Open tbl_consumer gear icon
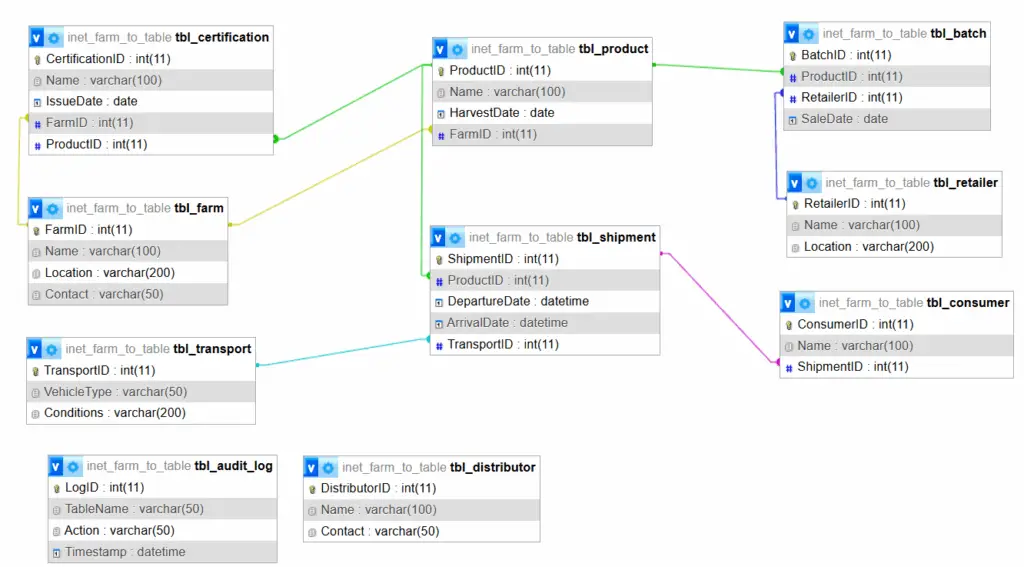Image resolution: width=1024 pixels, height=567 pixels. tap(806, 303)
